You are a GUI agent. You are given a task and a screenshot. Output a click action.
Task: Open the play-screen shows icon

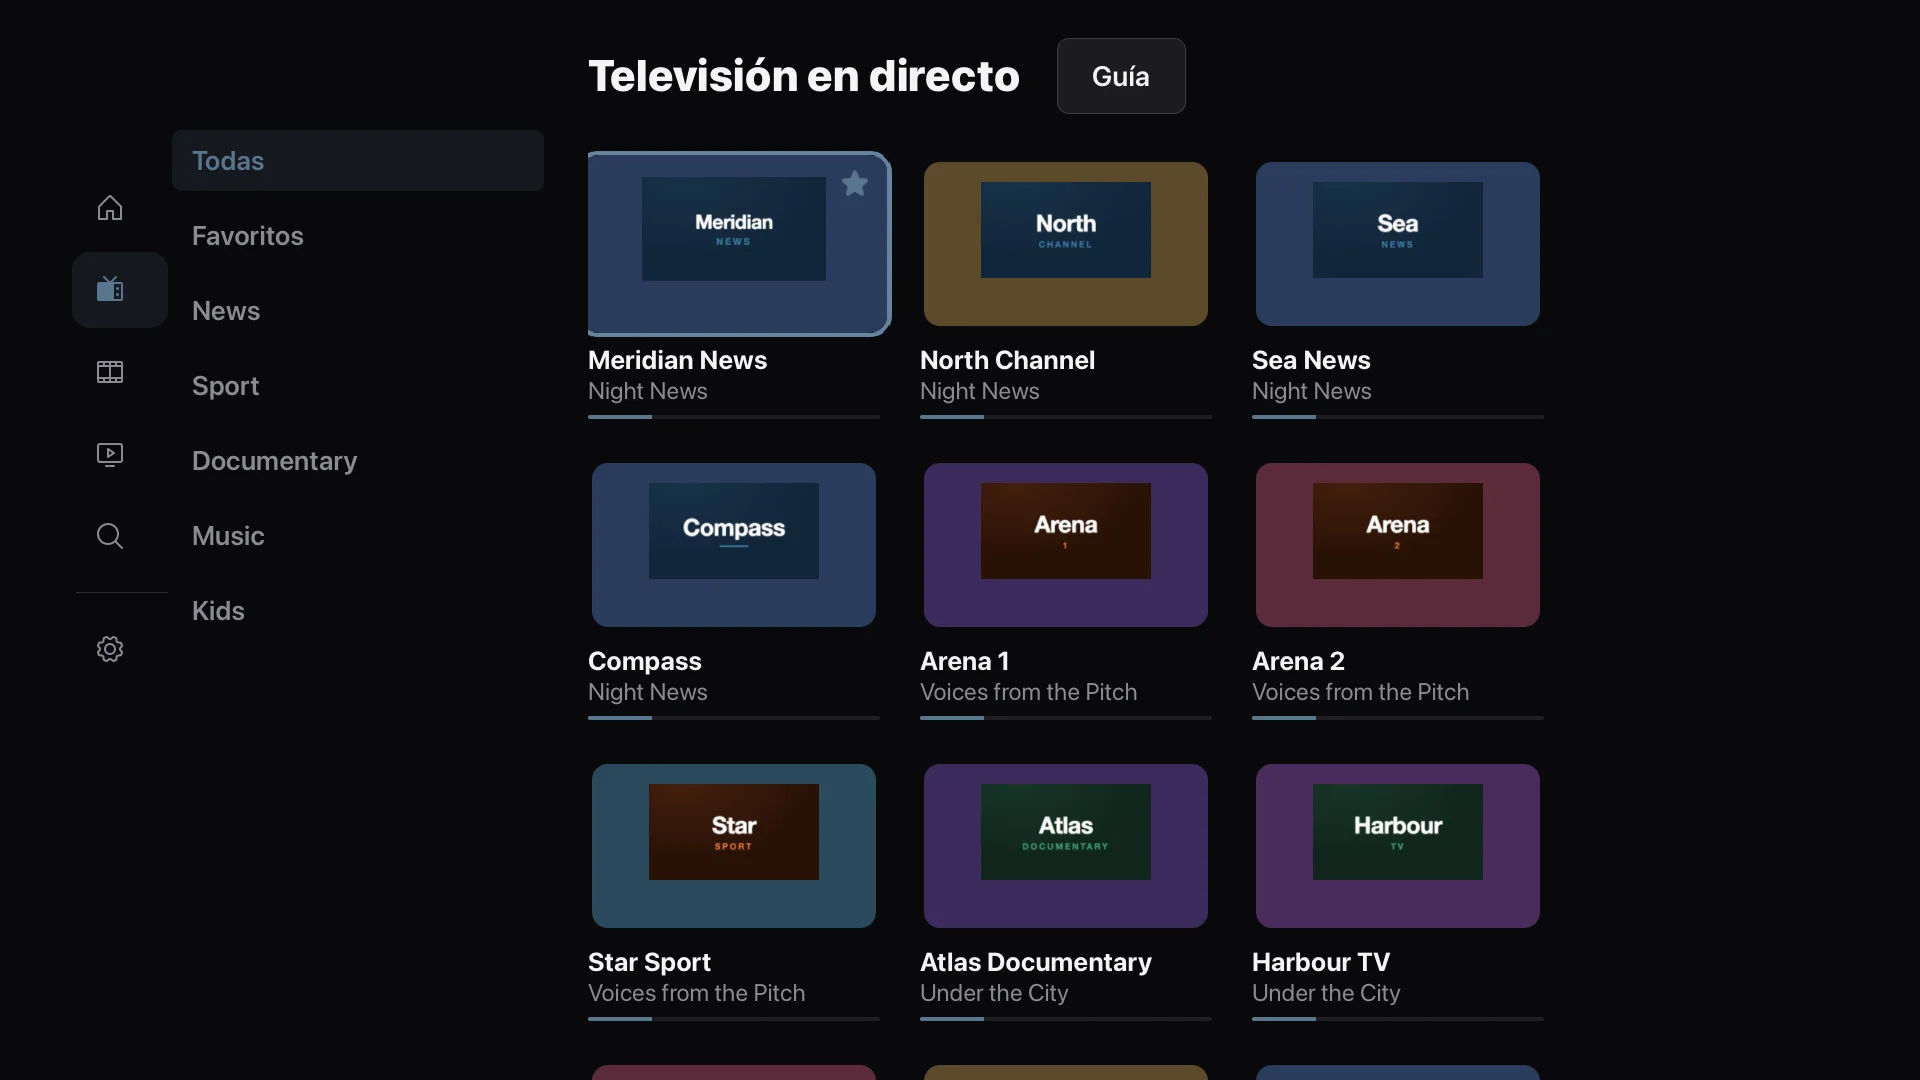click(x=110, y=454)
